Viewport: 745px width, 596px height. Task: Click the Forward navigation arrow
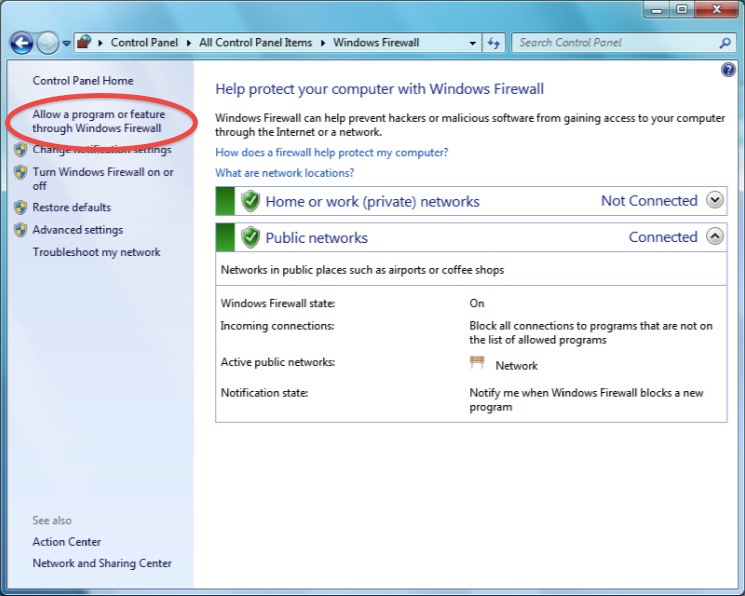pyautogui.click(x=48, y=43)
